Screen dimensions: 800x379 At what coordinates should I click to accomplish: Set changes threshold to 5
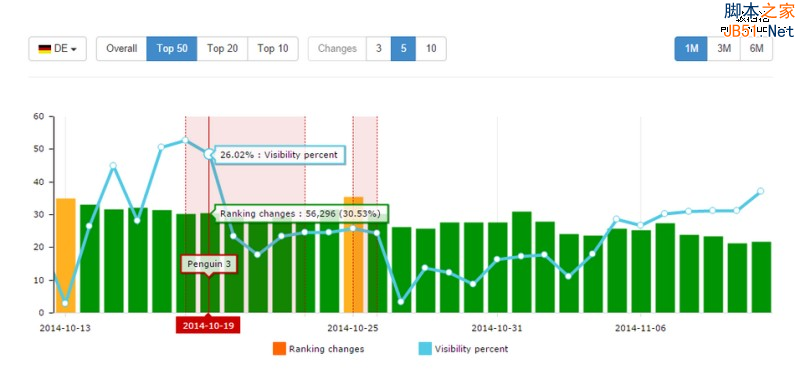coord(404,49)
